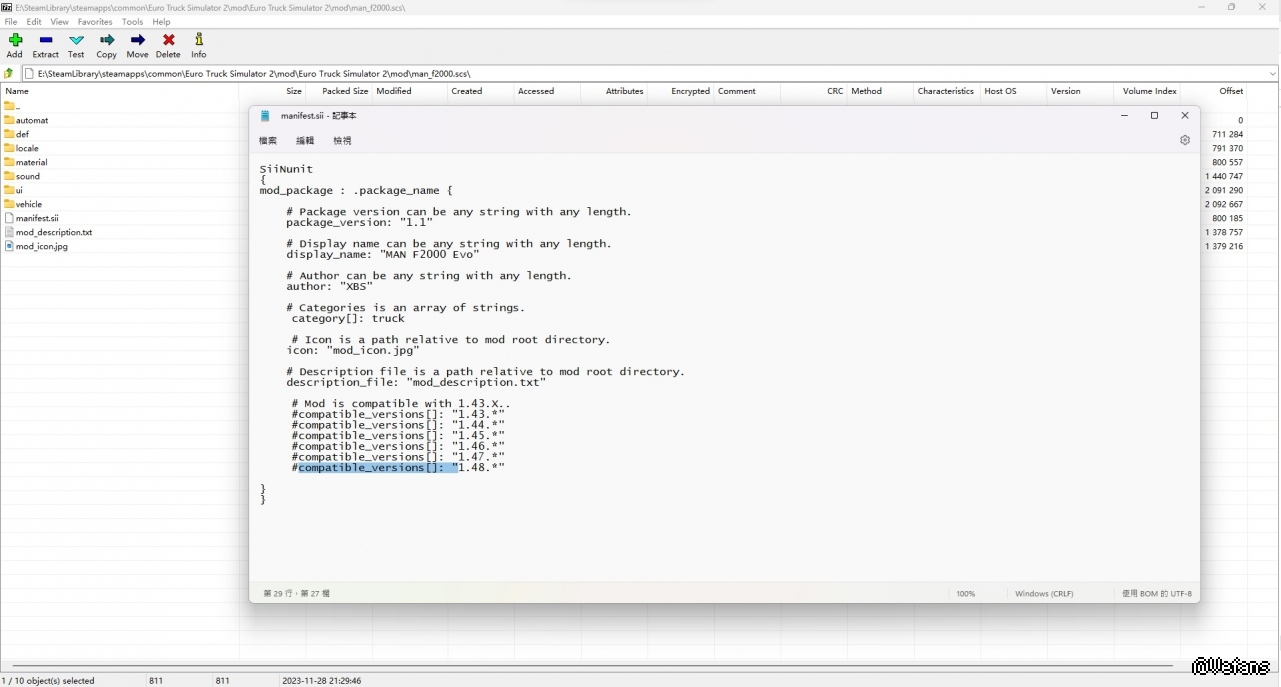
Task: Open the 編輯 menu in Notepad
Action: pyautogui.click(x=305, y=141)
